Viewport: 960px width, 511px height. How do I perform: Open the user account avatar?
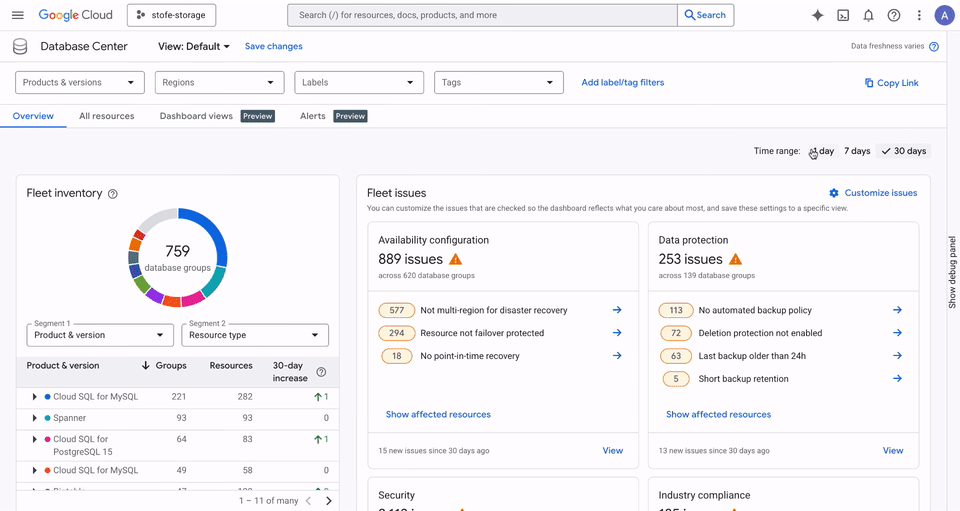click(x=944, y=15)
